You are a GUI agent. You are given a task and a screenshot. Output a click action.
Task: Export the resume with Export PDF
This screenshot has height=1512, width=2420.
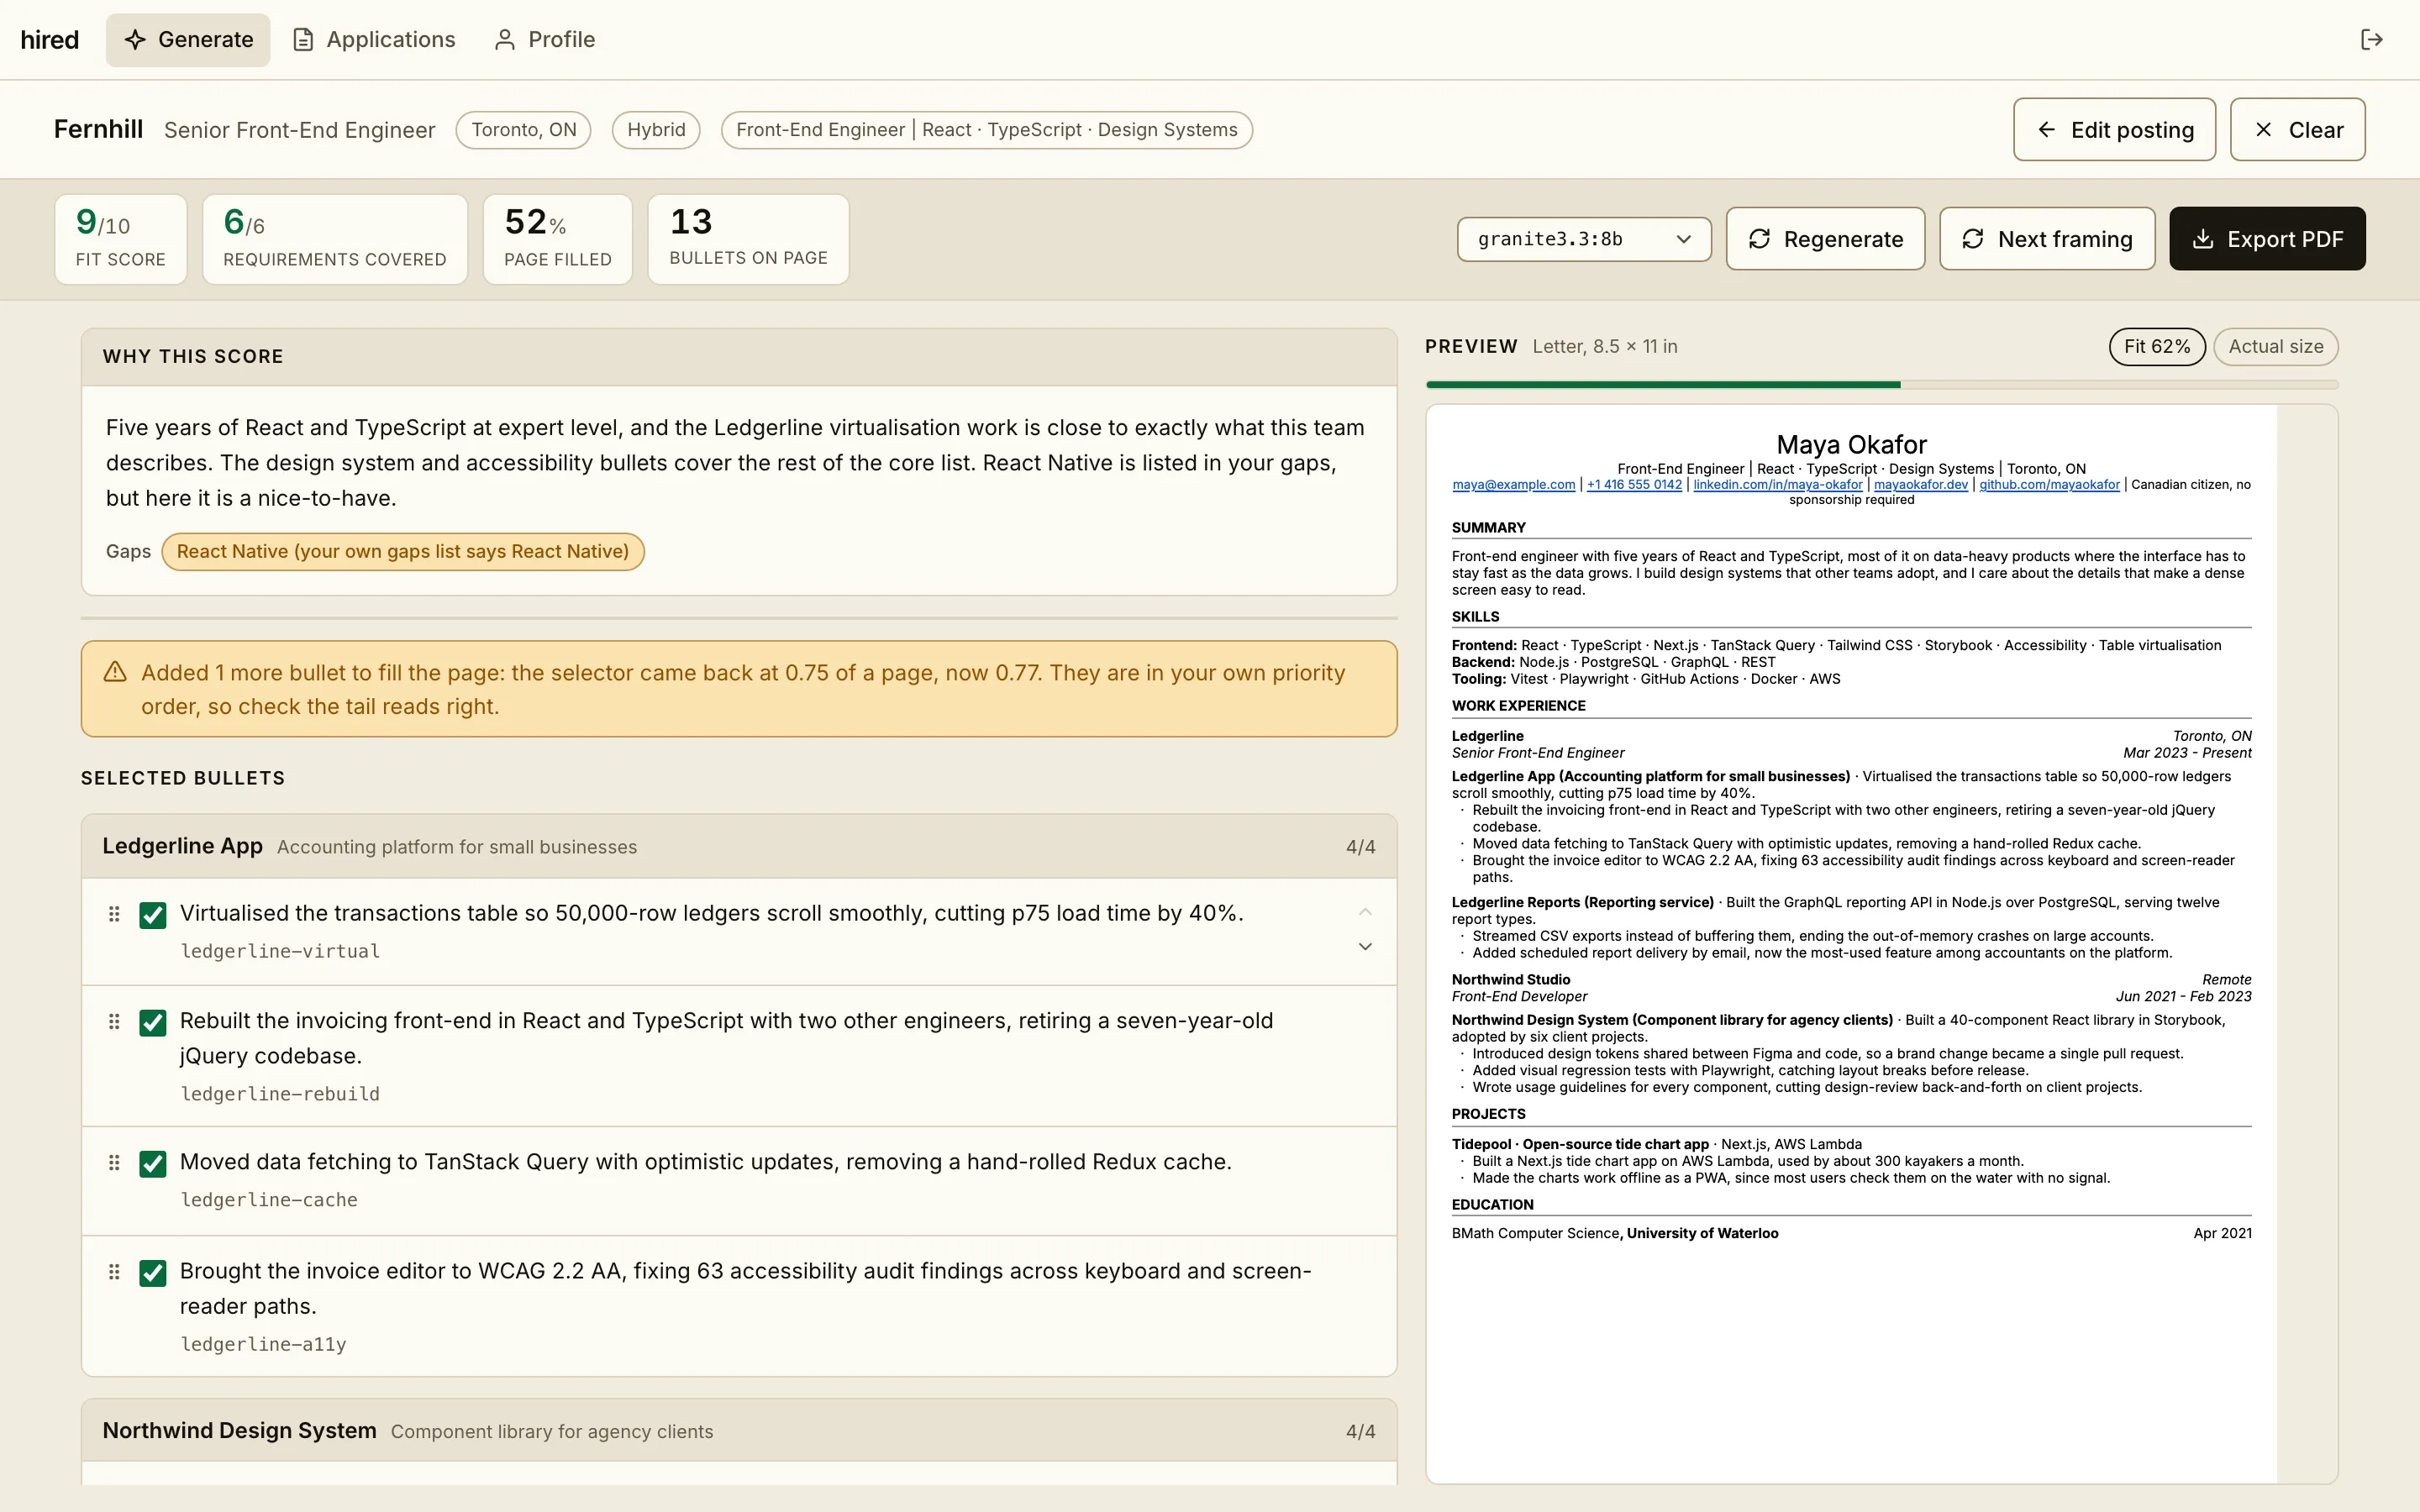pyautogui.click(x=2267, y=239)
